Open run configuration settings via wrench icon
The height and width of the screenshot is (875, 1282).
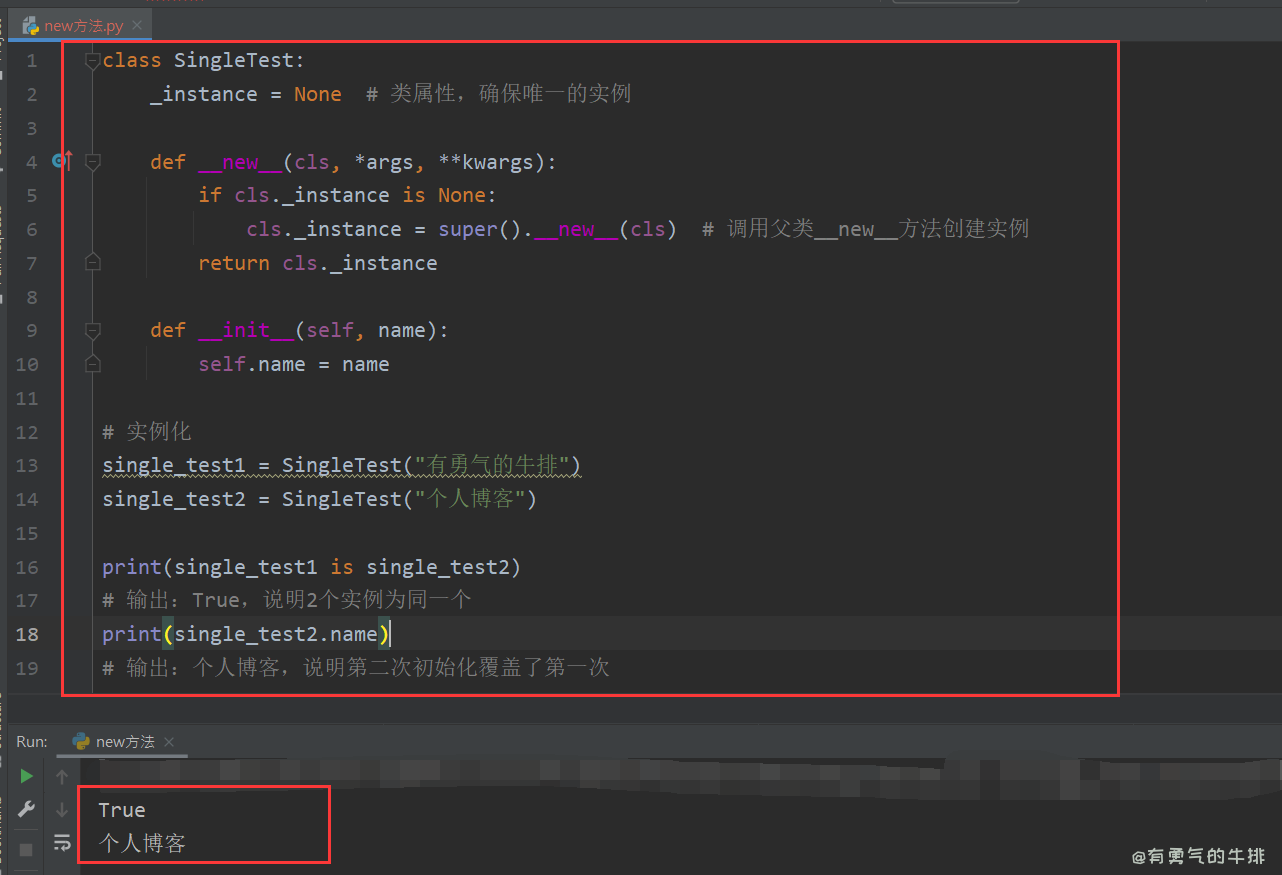click(x=26, y=808)
